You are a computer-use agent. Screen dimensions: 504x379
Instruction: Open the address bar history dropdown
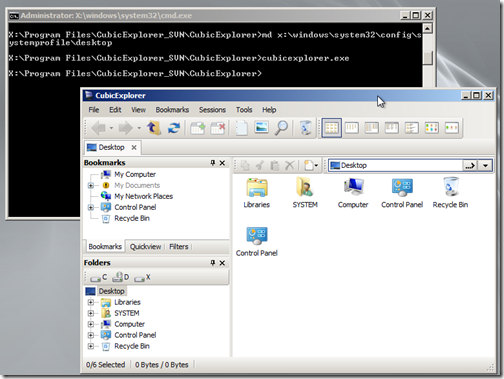point(485,165)
